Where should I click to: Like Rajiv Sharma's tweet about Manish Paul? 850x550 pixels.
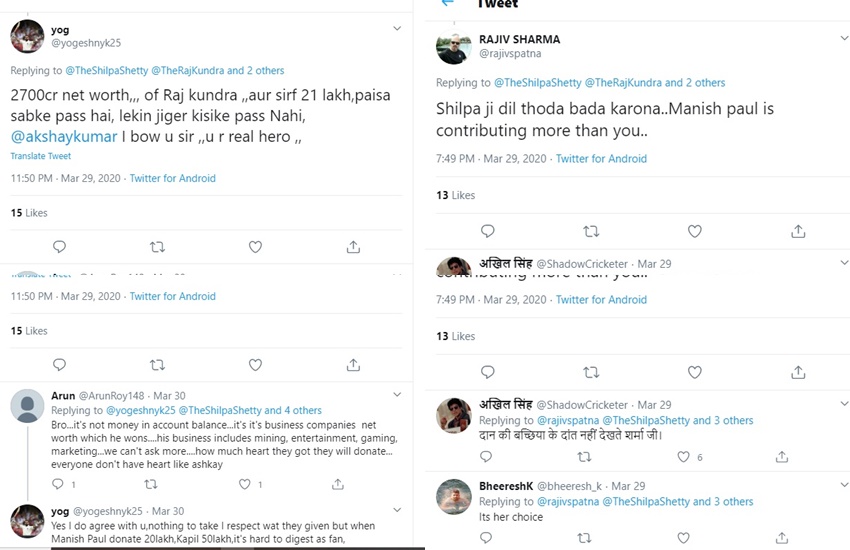[x=695, y=231]
